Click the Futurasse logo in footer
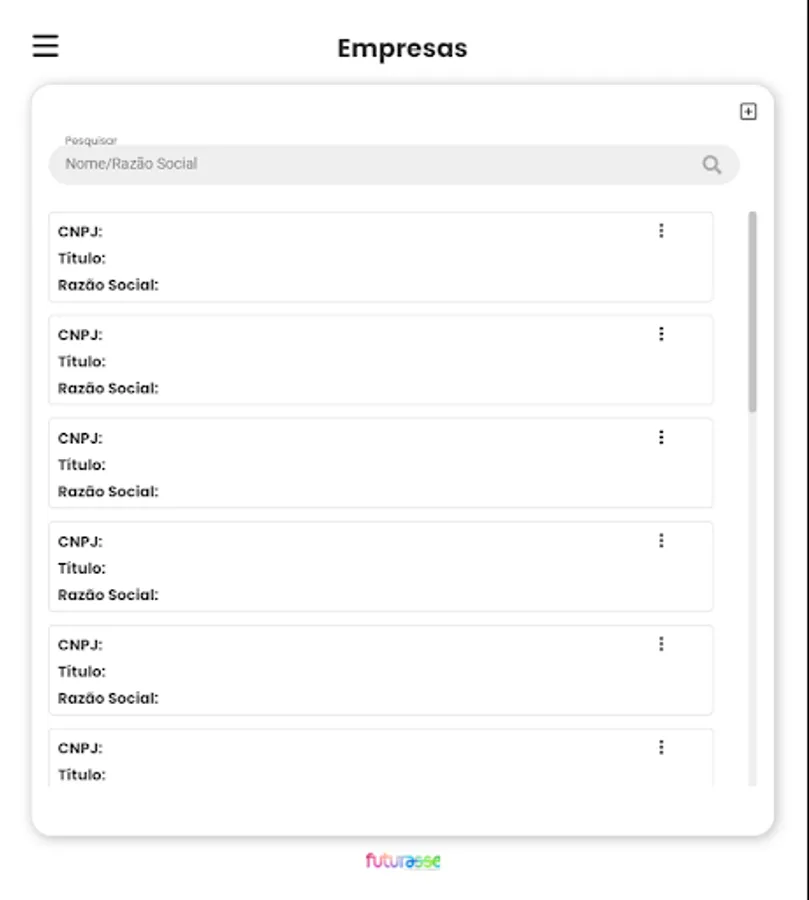The image size is (809, 900). 403,861
